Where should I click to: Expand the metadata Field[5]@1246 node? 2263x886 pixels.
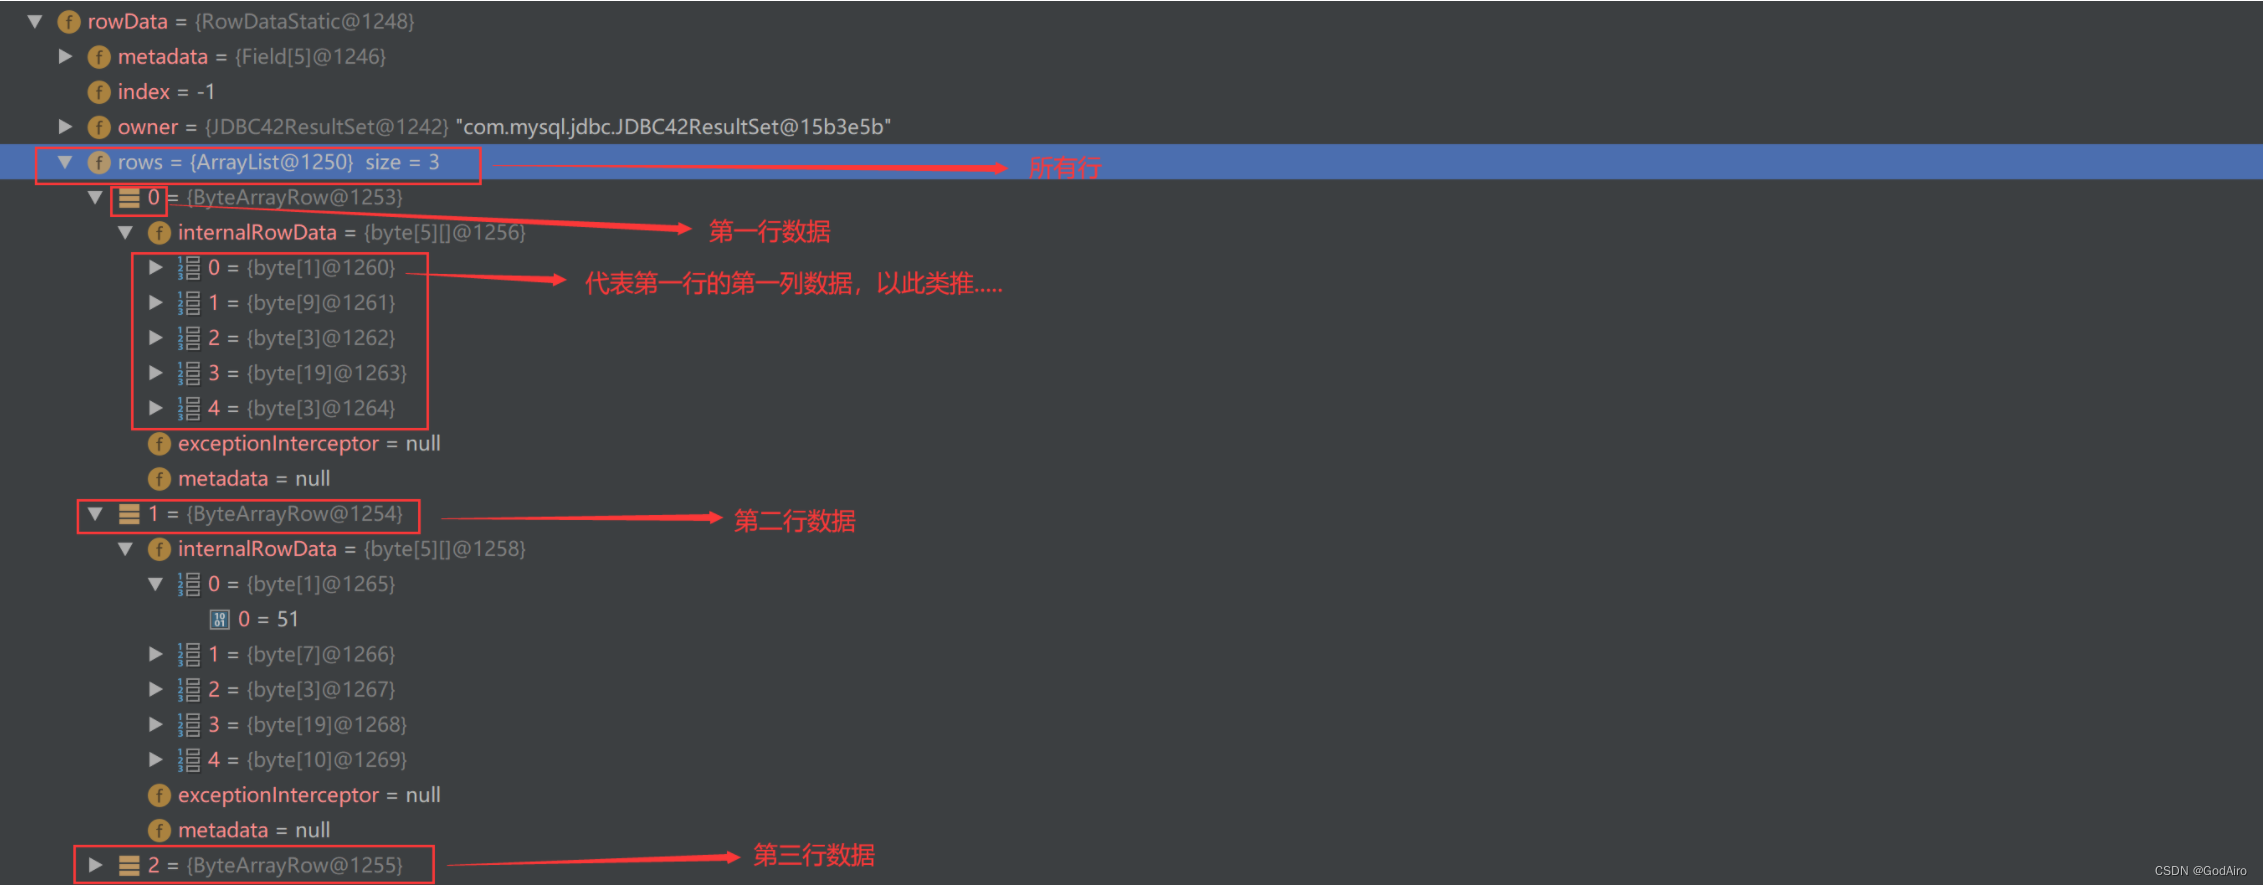tap(66, 57)
